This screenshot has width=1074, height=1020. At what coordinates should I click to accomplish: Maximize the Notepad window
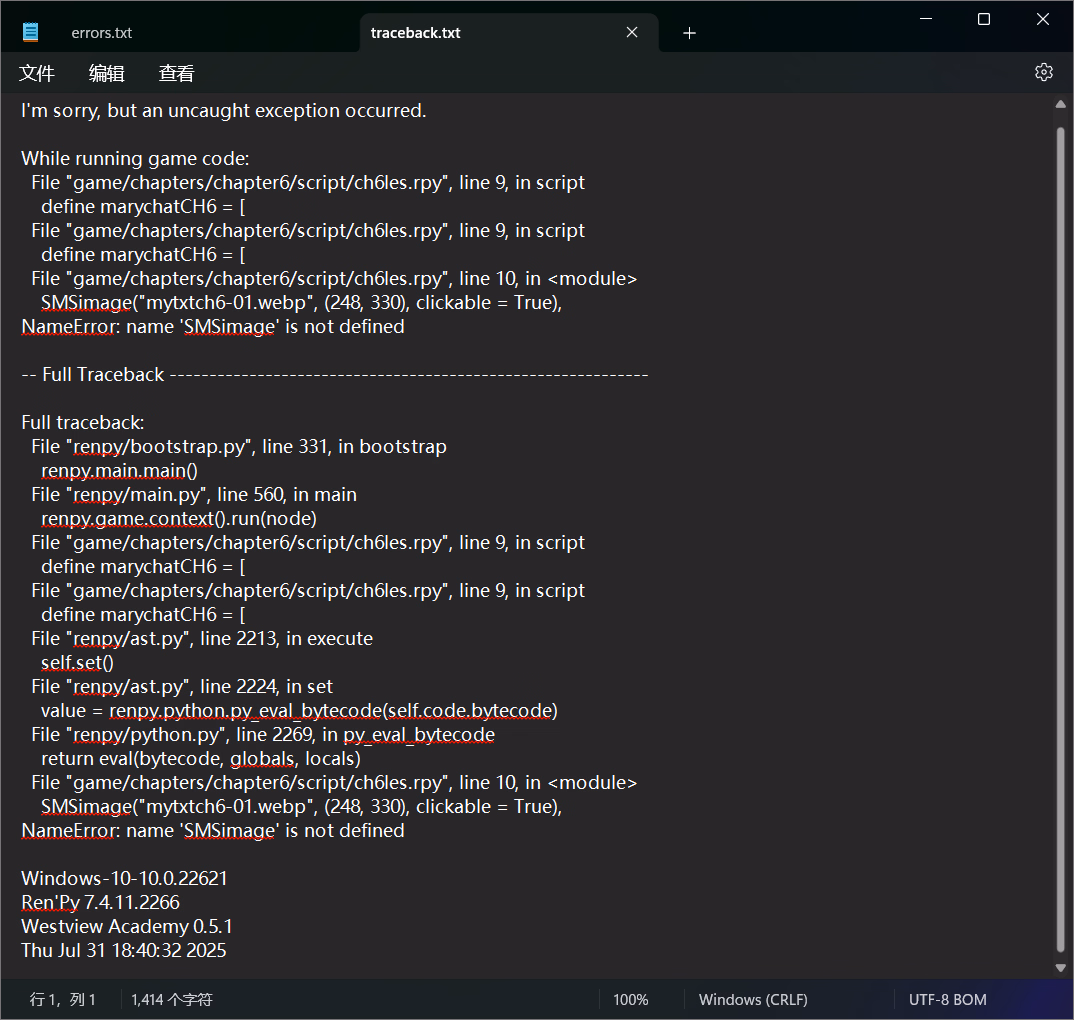pyautogui.click(x=984, y=19)
